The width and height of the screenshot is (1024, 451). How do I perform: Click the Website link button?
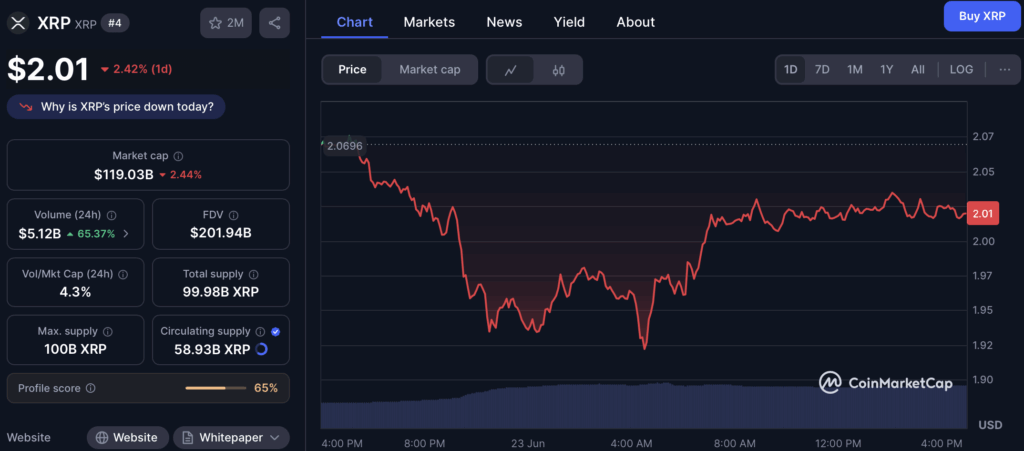[x=126, y=438]
